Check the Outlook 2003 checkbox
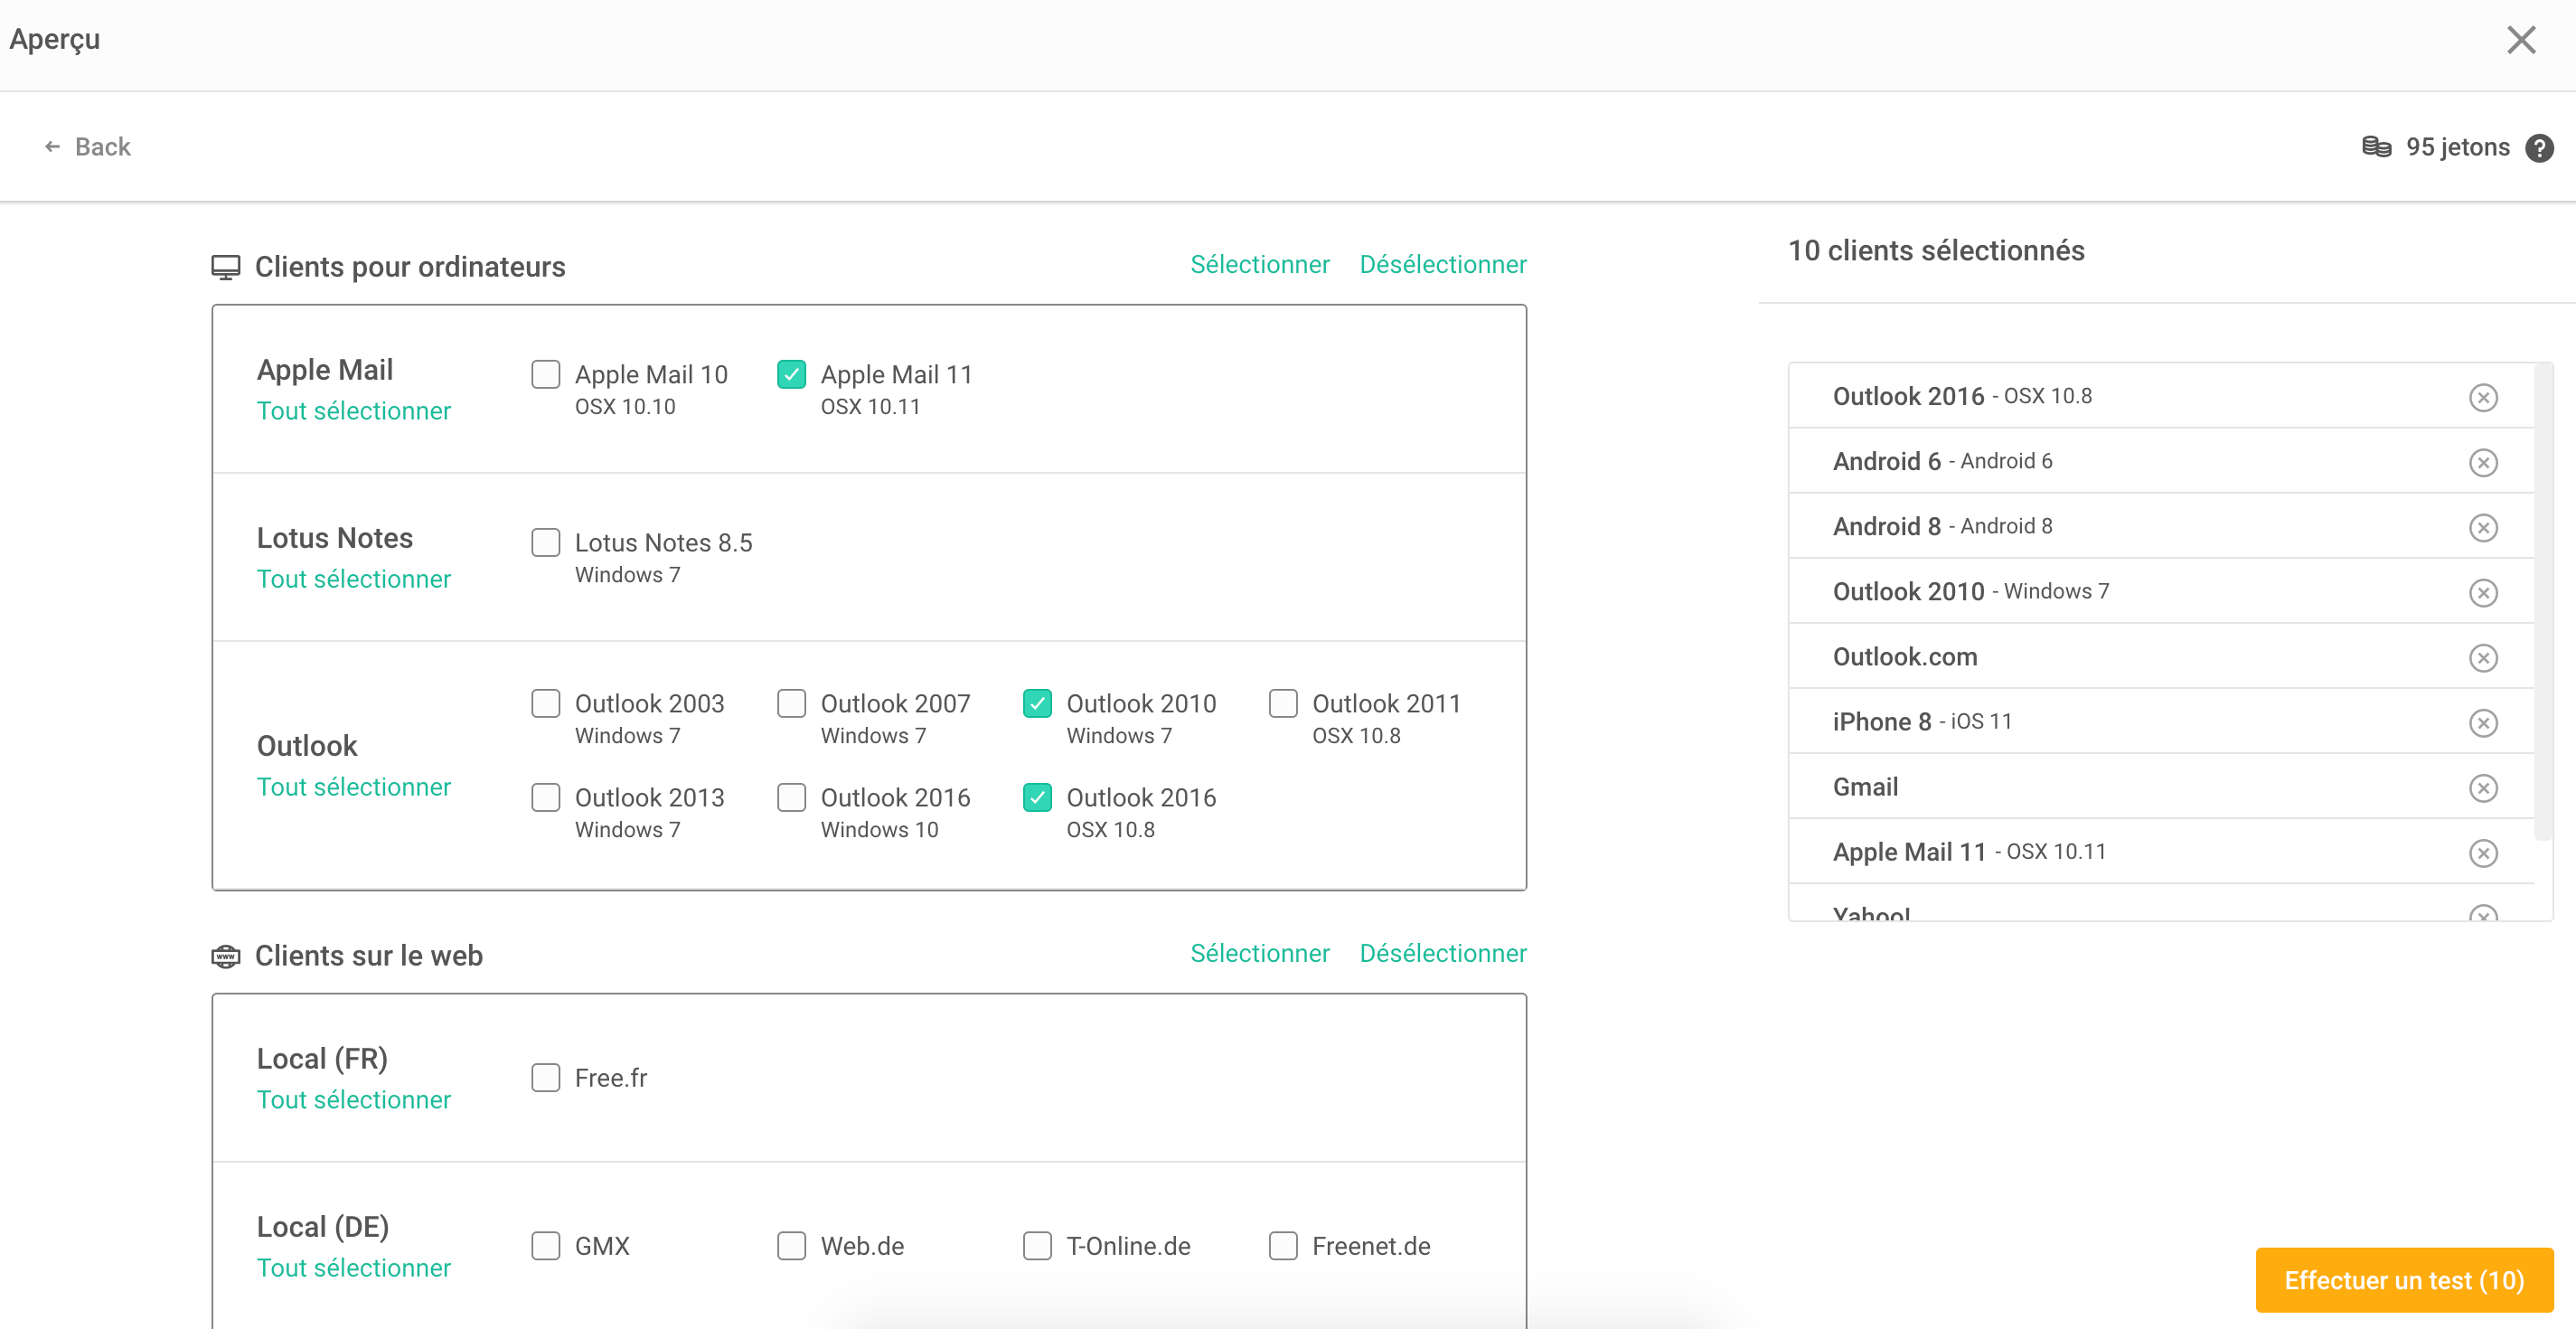The height and width of the screenshot is (1329, 2576). point(545,703)
